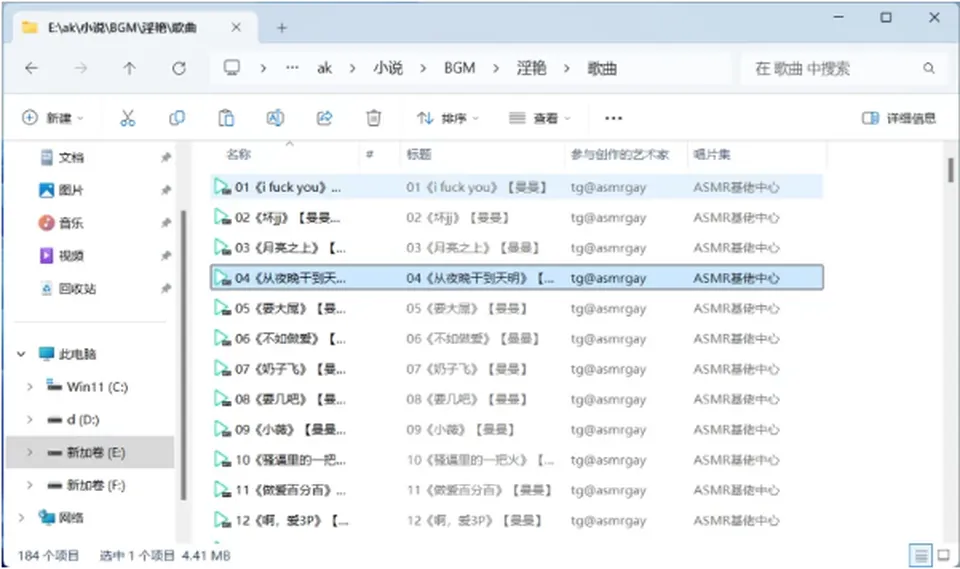Click the Delete trash icon

tap(373, 118)
